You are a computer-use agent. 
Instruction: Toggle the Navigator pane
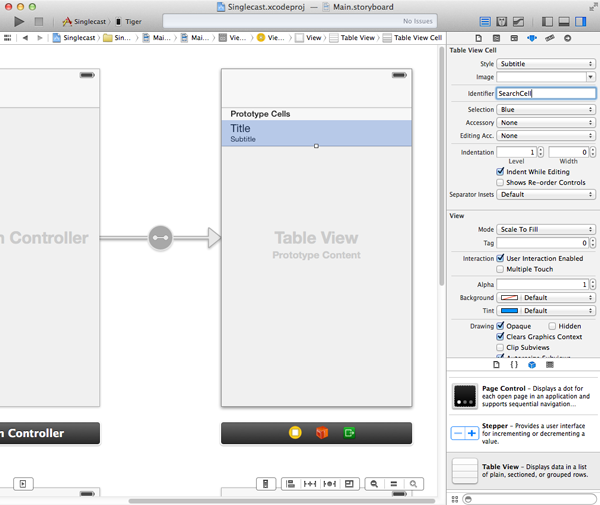(x=547, y=22)
